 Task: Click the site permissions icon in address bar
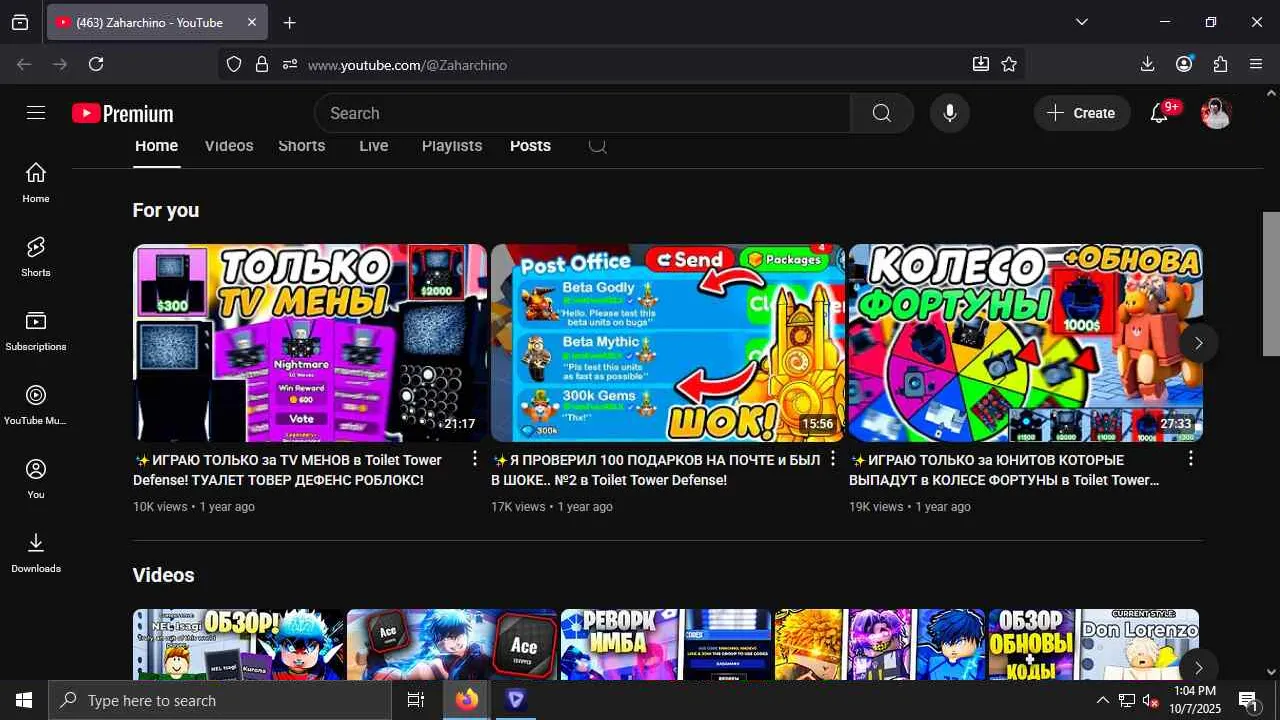click(290, 64)
